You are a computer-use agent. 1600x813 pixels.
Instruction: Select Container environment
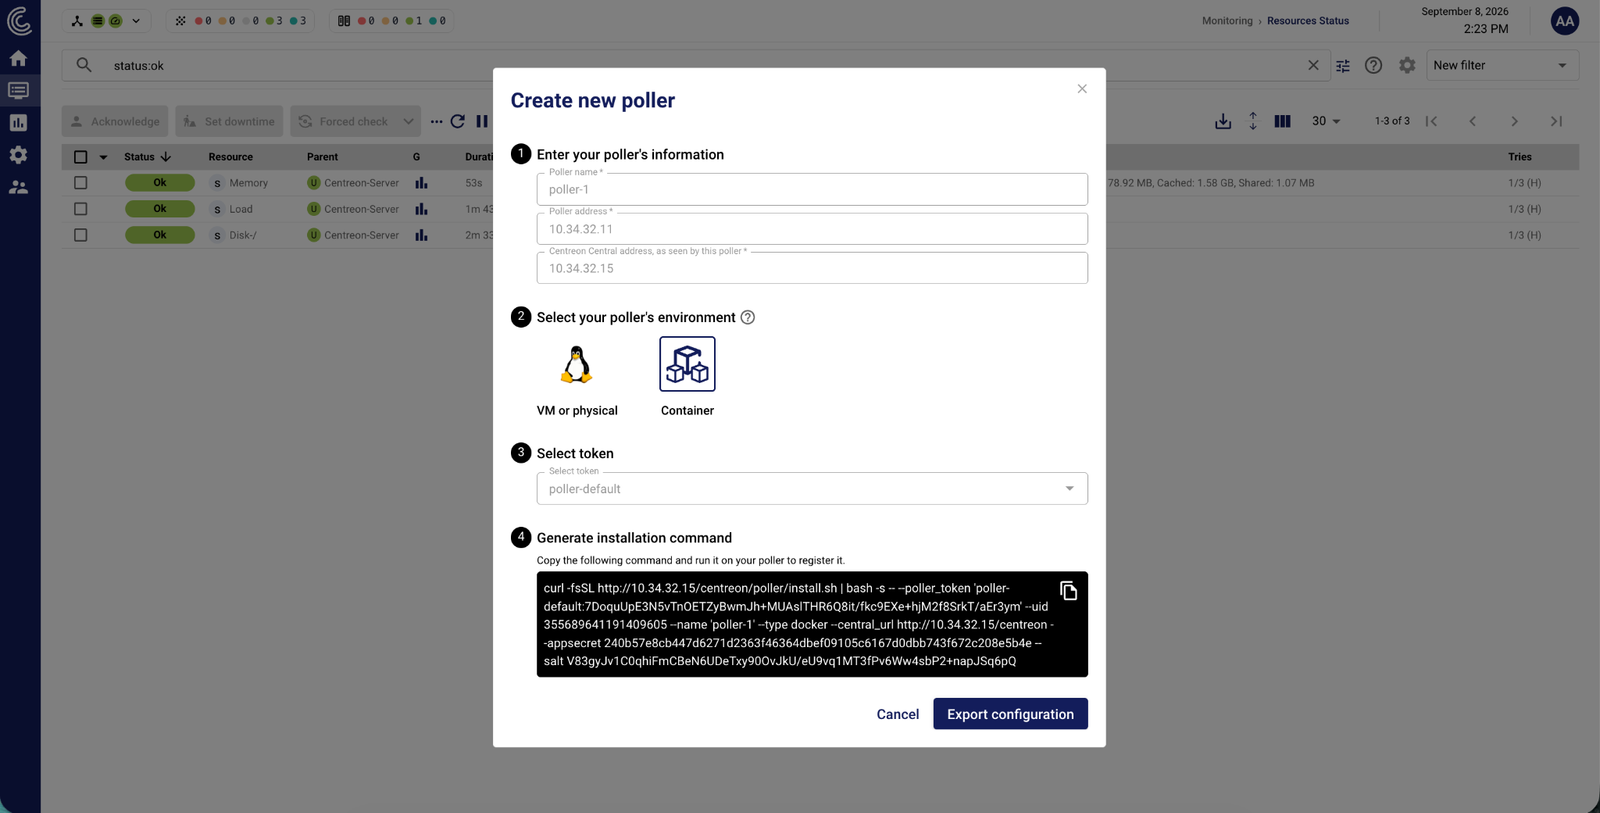pos(687,377)
